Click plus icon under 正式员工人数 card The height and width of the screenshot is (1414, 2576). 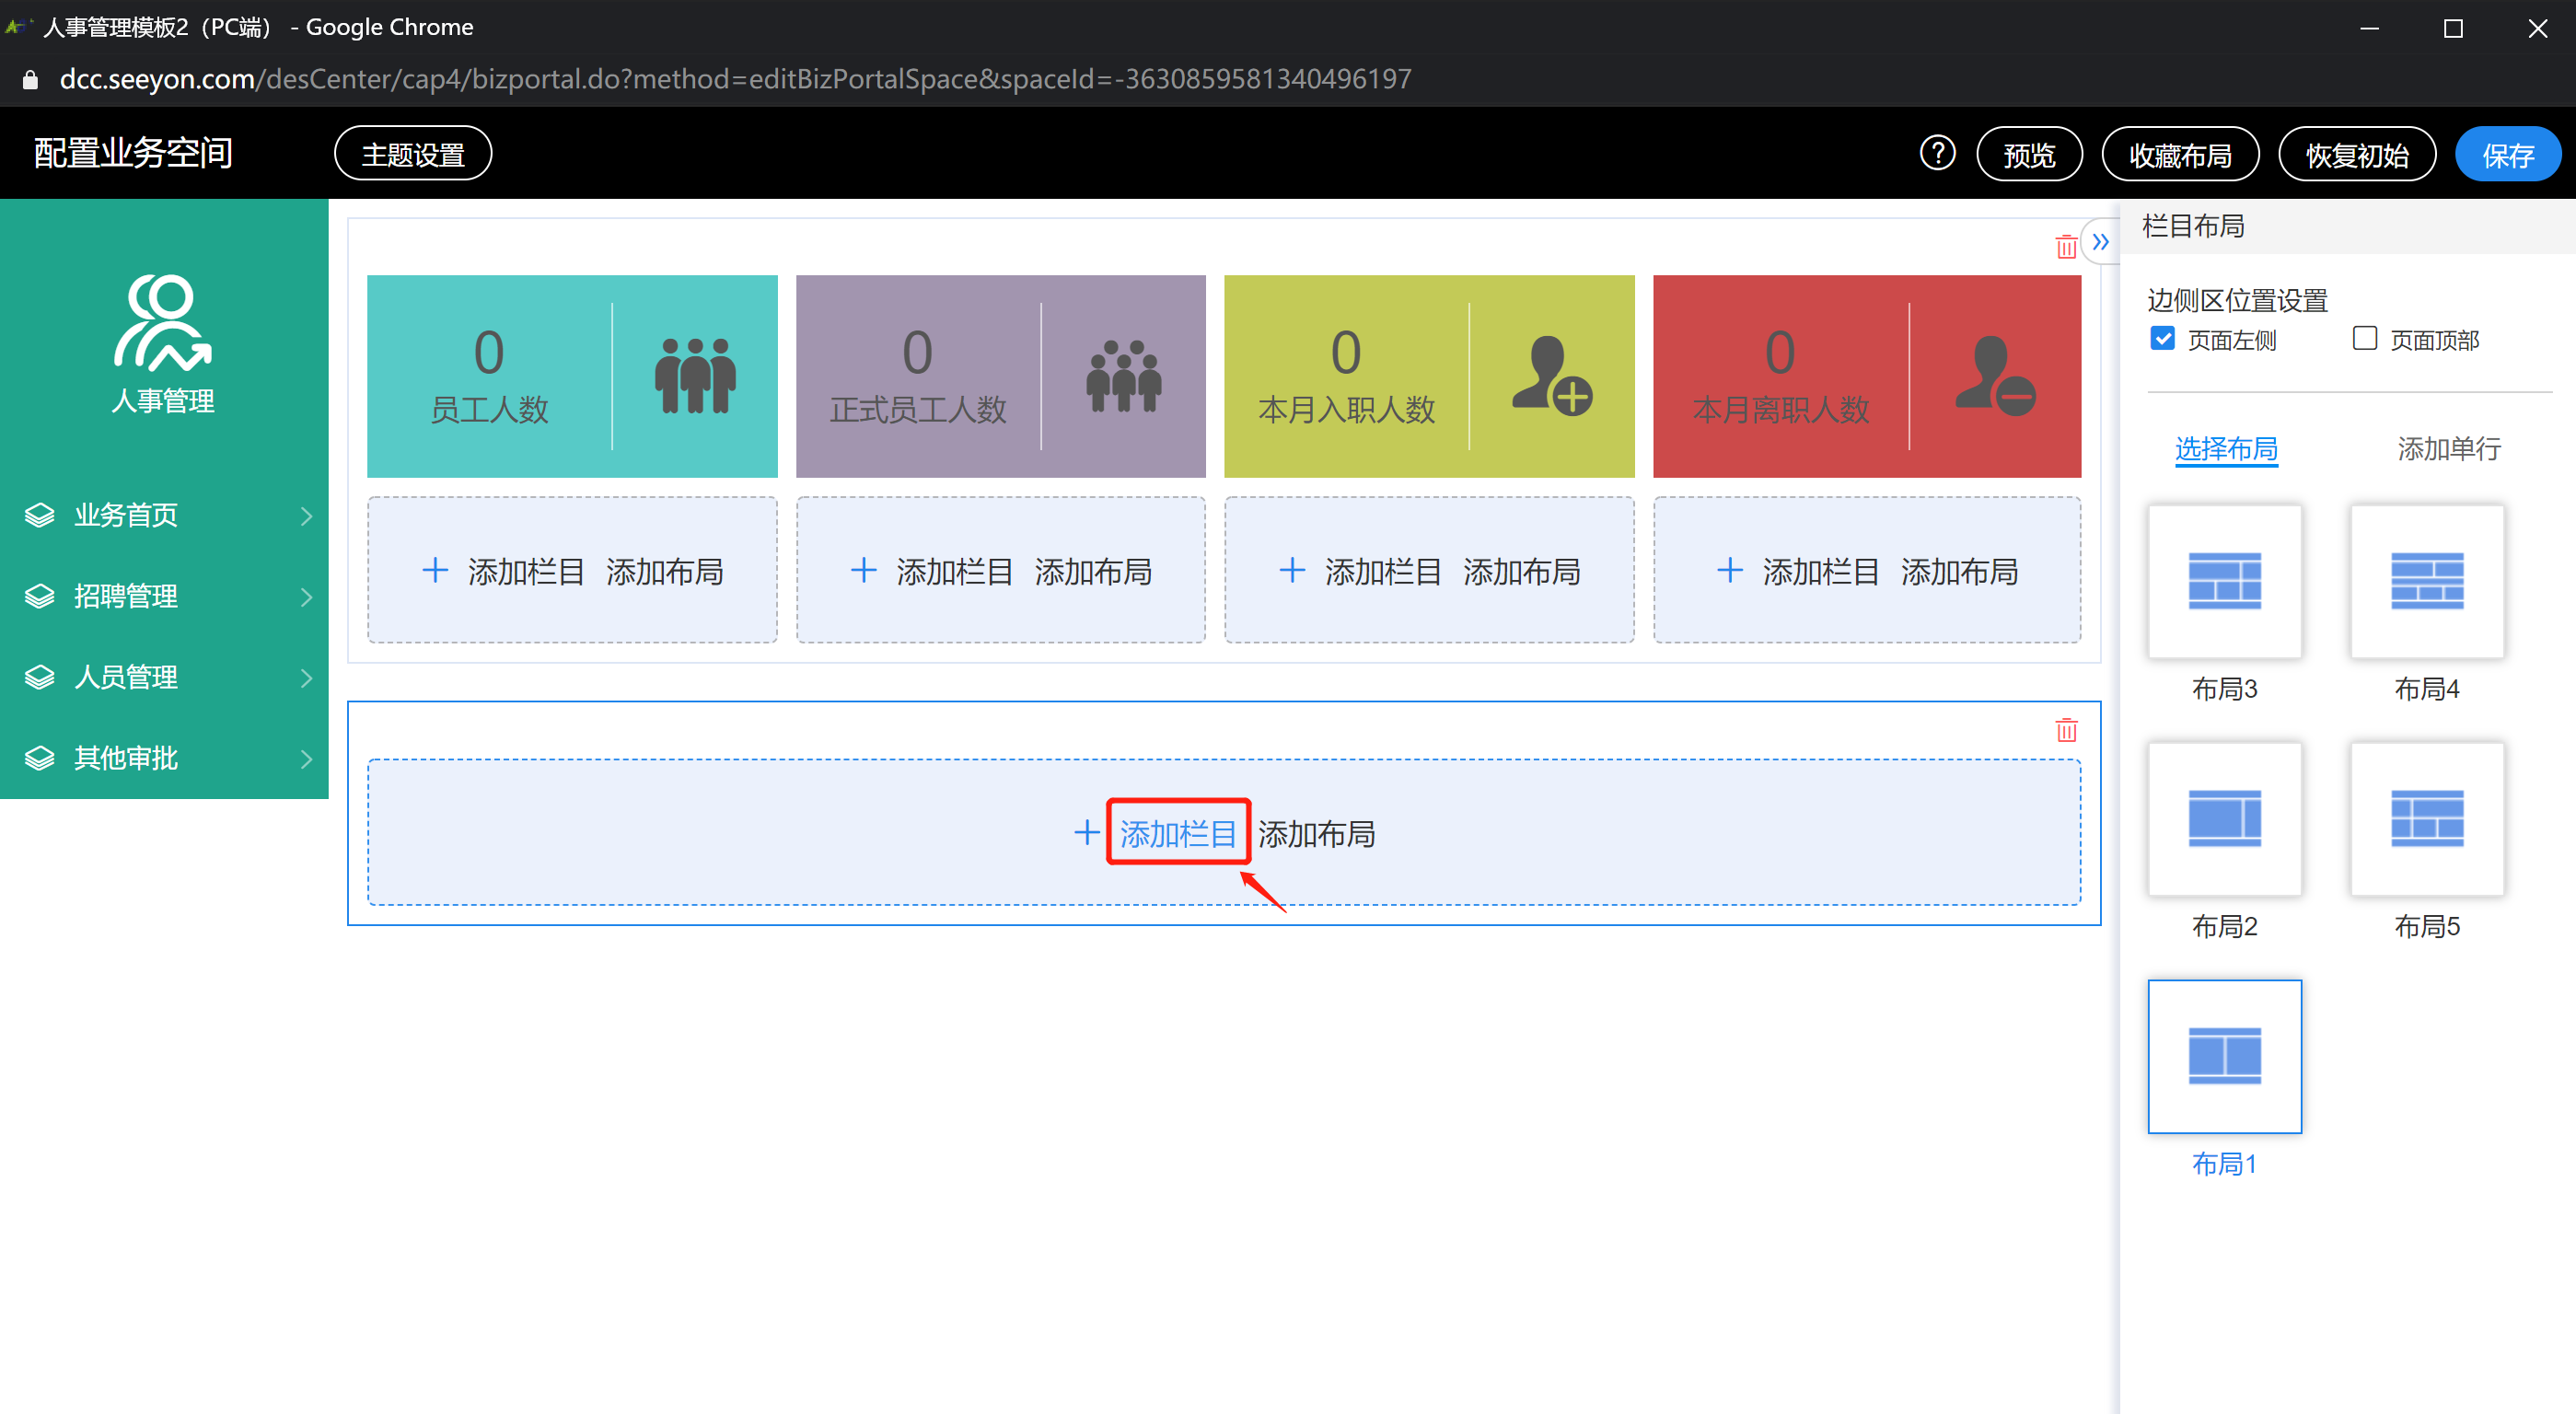(x=864, y=570)
